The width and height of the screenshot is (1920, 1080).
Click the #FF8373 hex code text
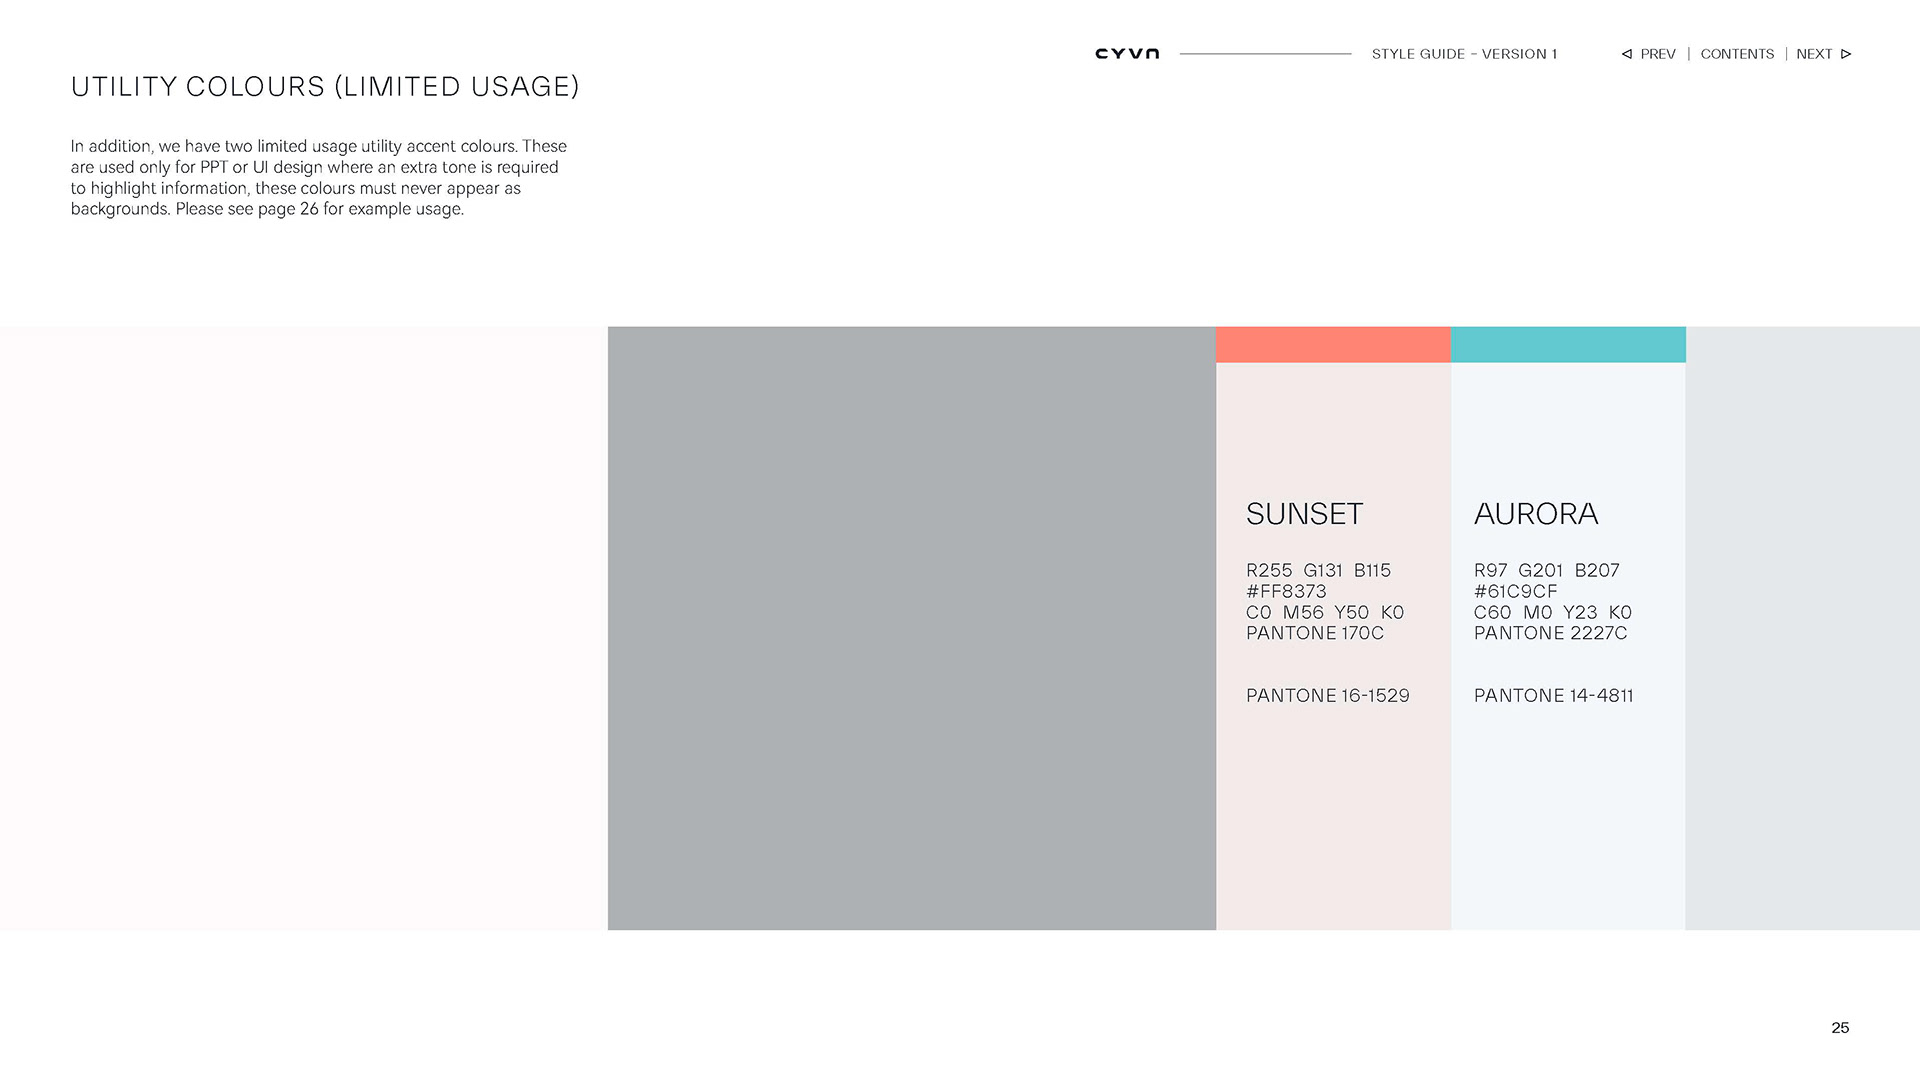click(x=1286, y=592)
